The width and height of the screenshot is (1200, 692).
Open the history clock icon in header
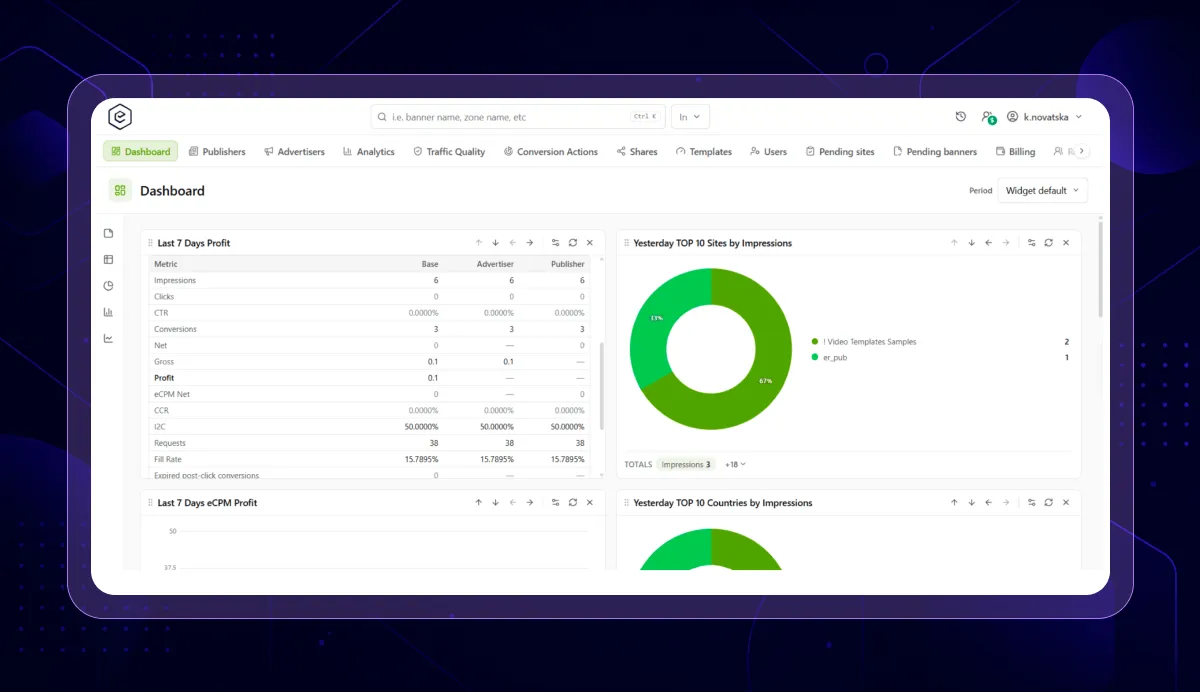tap(961, 117)
